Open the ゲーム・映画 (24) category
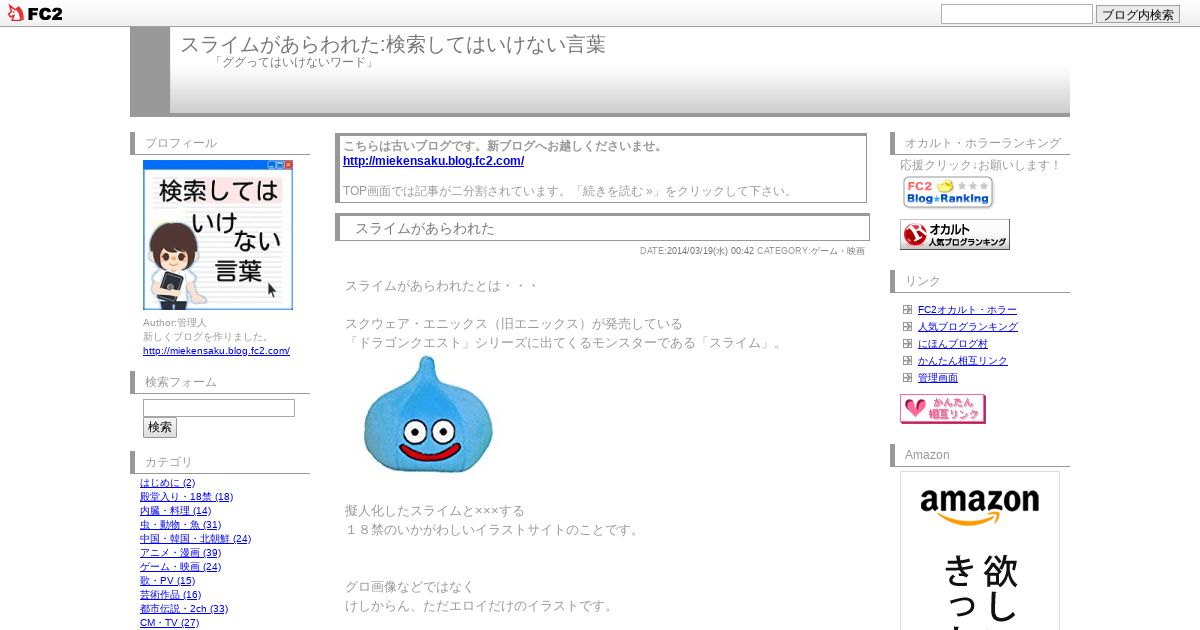This screenshot has width=1200, height=630. point(181,567)
